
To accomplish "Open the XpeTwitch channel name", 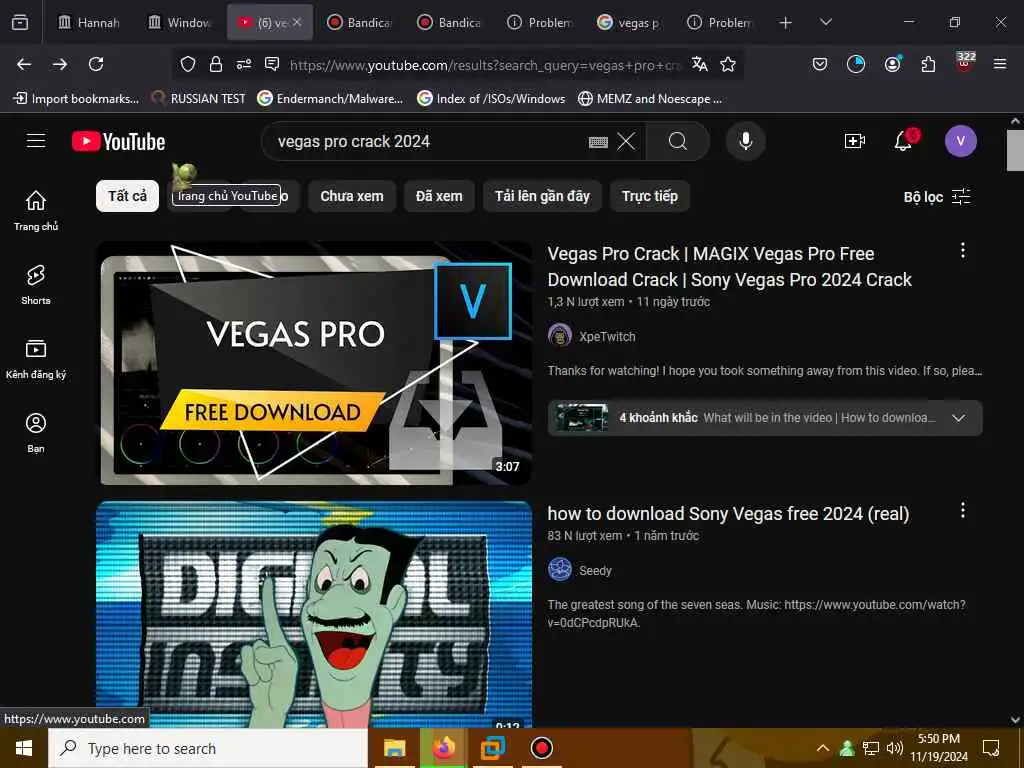I will tap(607, 336).
